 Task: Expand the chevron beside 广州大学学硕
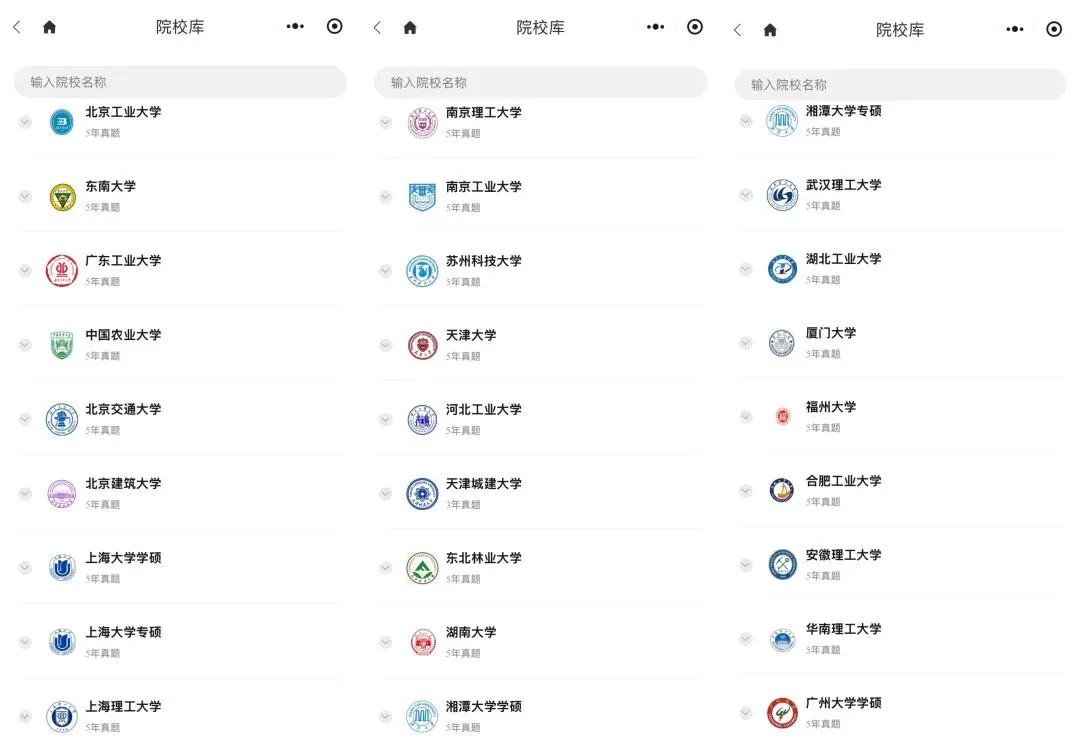(746, 713)
